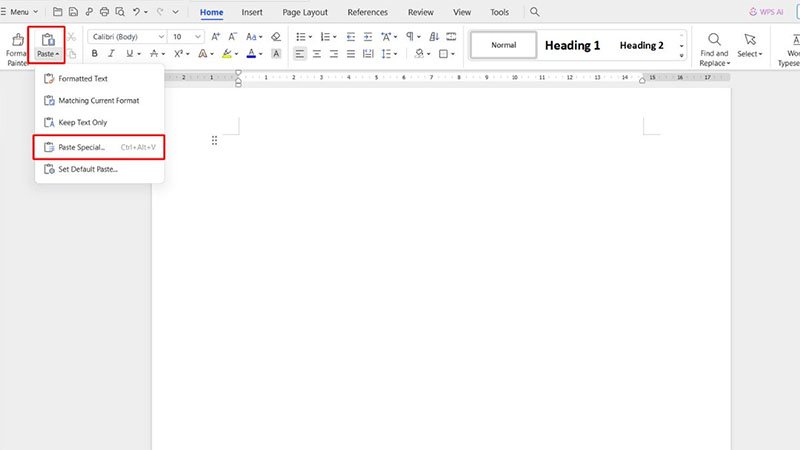Switch to the Insert tab
Image resolution: width=800 pixels, height=450 pixels.
[252, 12]
